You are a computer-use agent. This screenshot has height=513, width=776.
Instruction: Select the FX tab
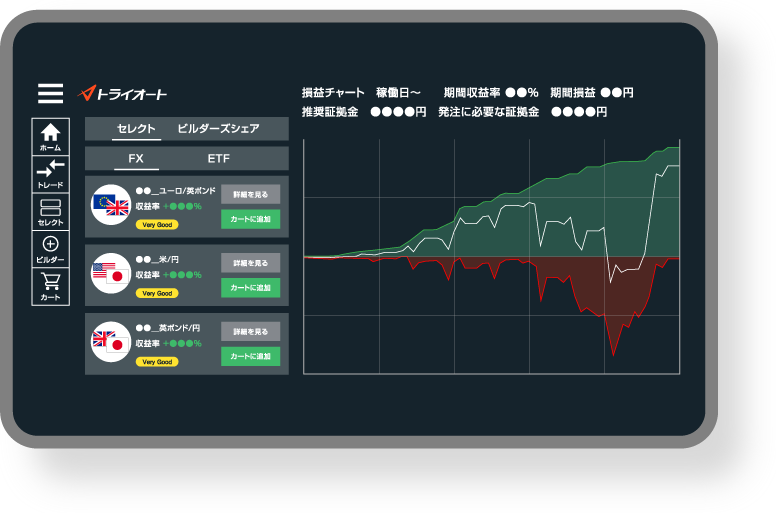coord(136,159)
